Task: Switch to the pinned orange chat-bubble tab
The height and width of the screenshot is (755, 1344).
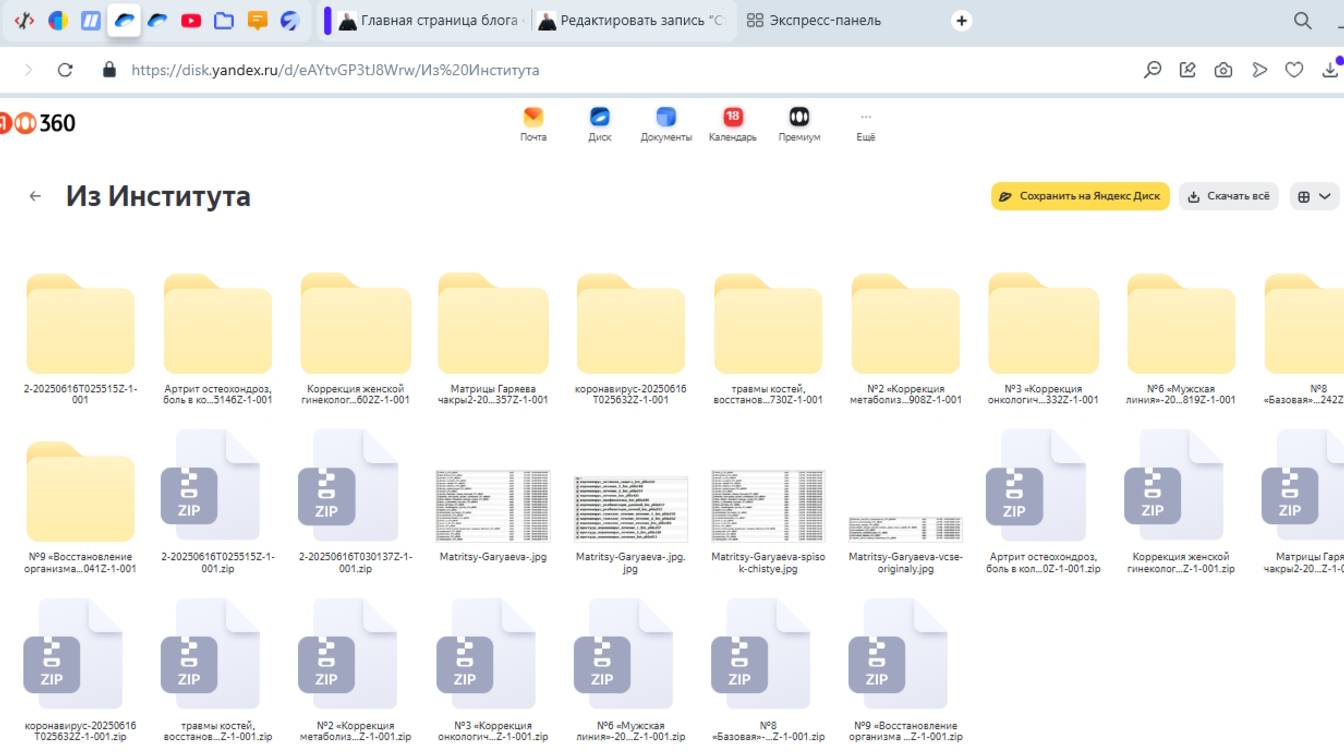Action: tap(257, 20)
